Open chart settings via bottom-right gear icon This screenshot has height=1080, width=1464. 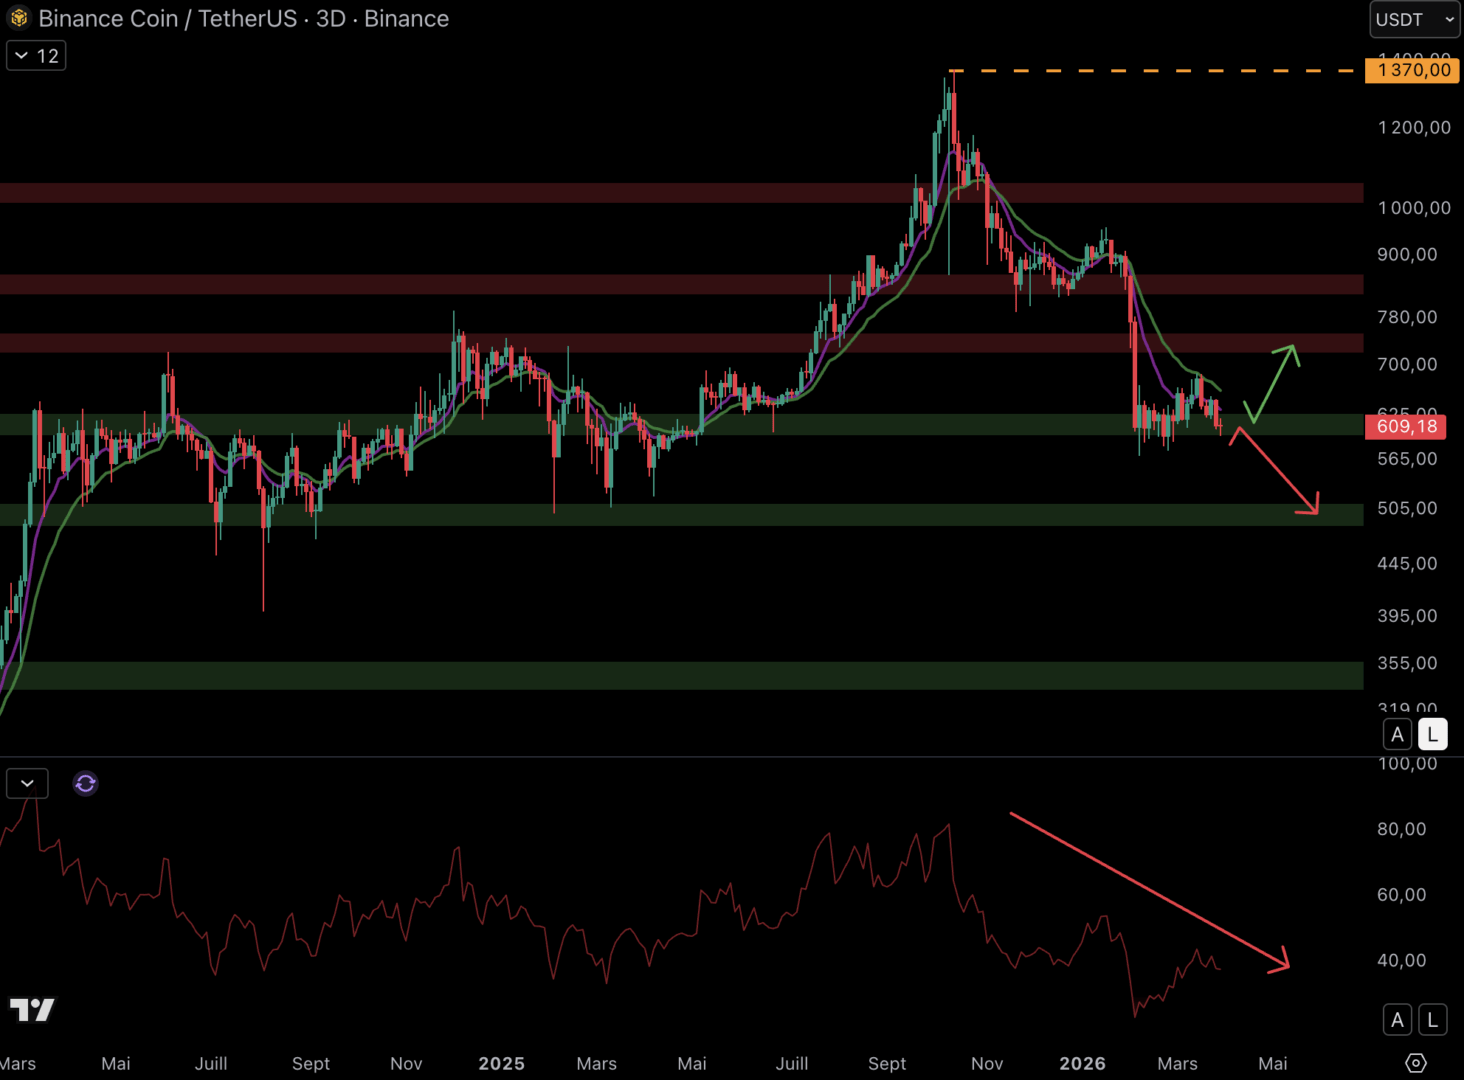click(1416, 1063)
